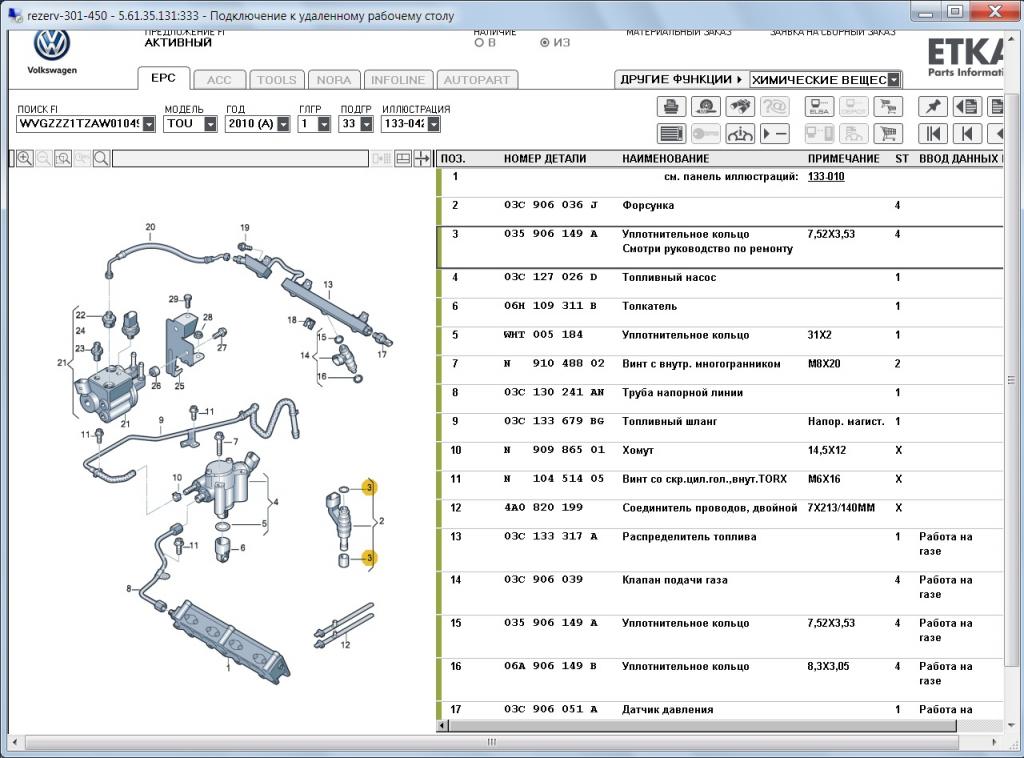
Task: Click the НАИМЕНОВАНИЕ column header
Action: click(665, 159)
